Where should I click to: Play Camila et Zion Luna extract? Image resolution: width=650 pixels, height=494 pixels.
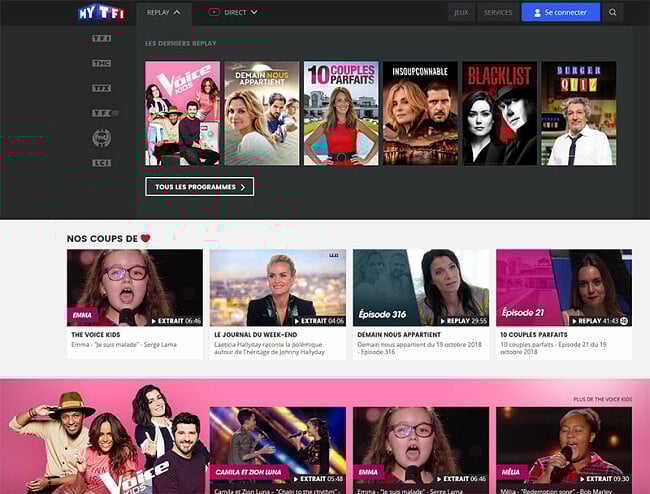[x=278, y=446]
